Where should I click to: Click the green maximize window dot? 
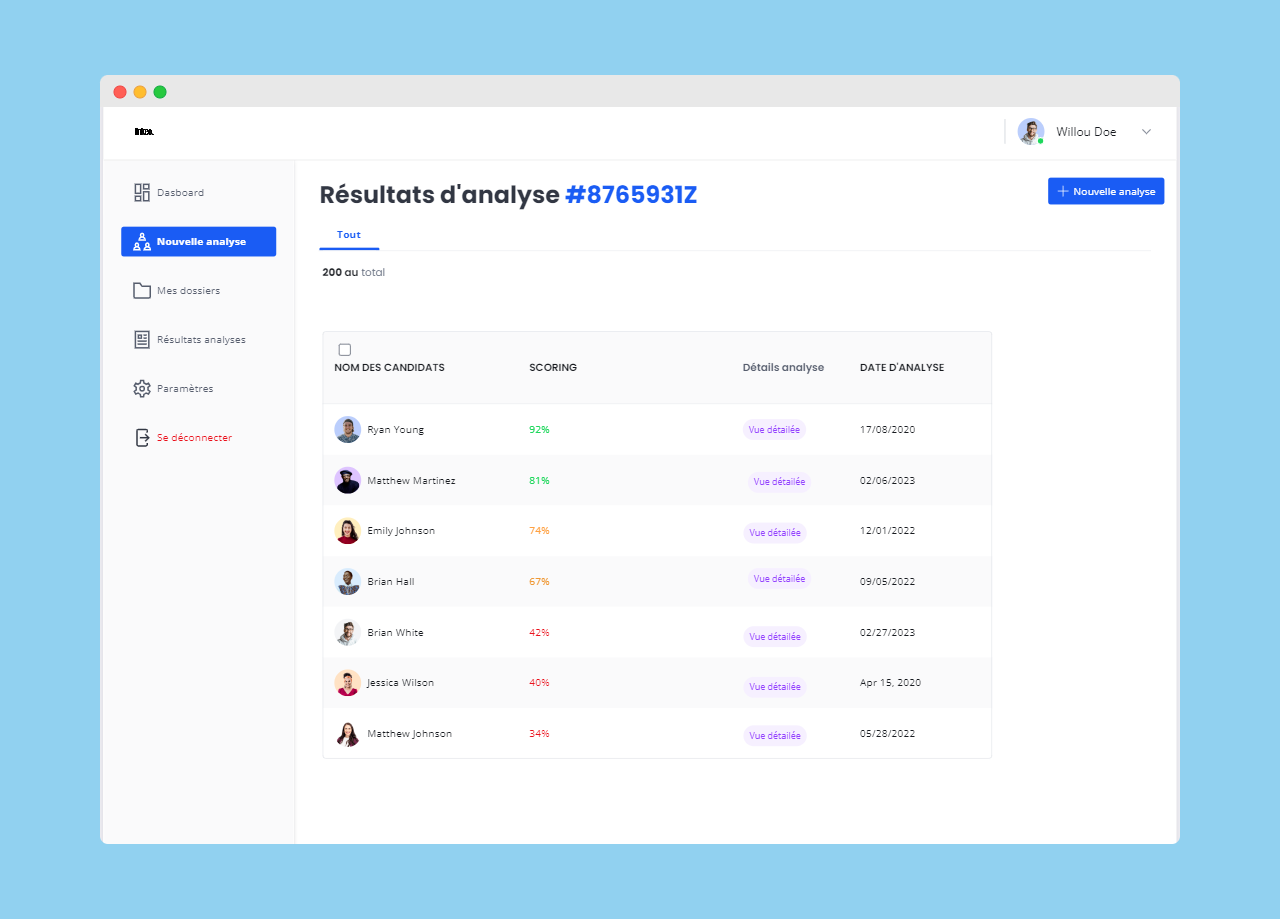[160, 92]
